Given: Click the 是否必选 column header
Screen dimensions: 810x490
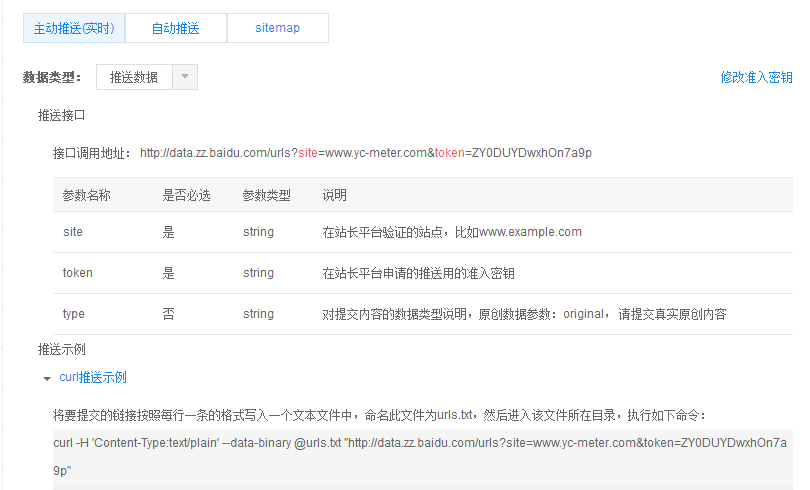Looking at the screenshot, I should (186, 195).
